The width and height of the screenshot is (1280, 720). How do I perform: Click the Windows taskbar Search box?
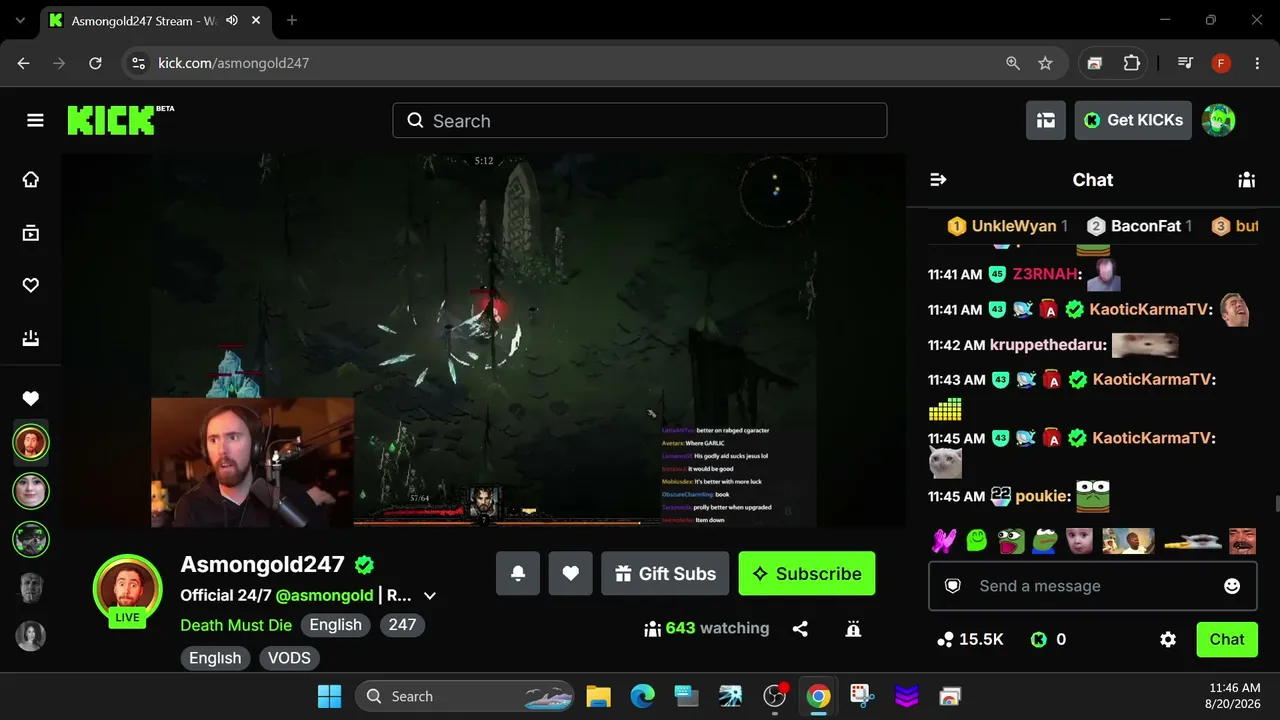tap(466, 696)
